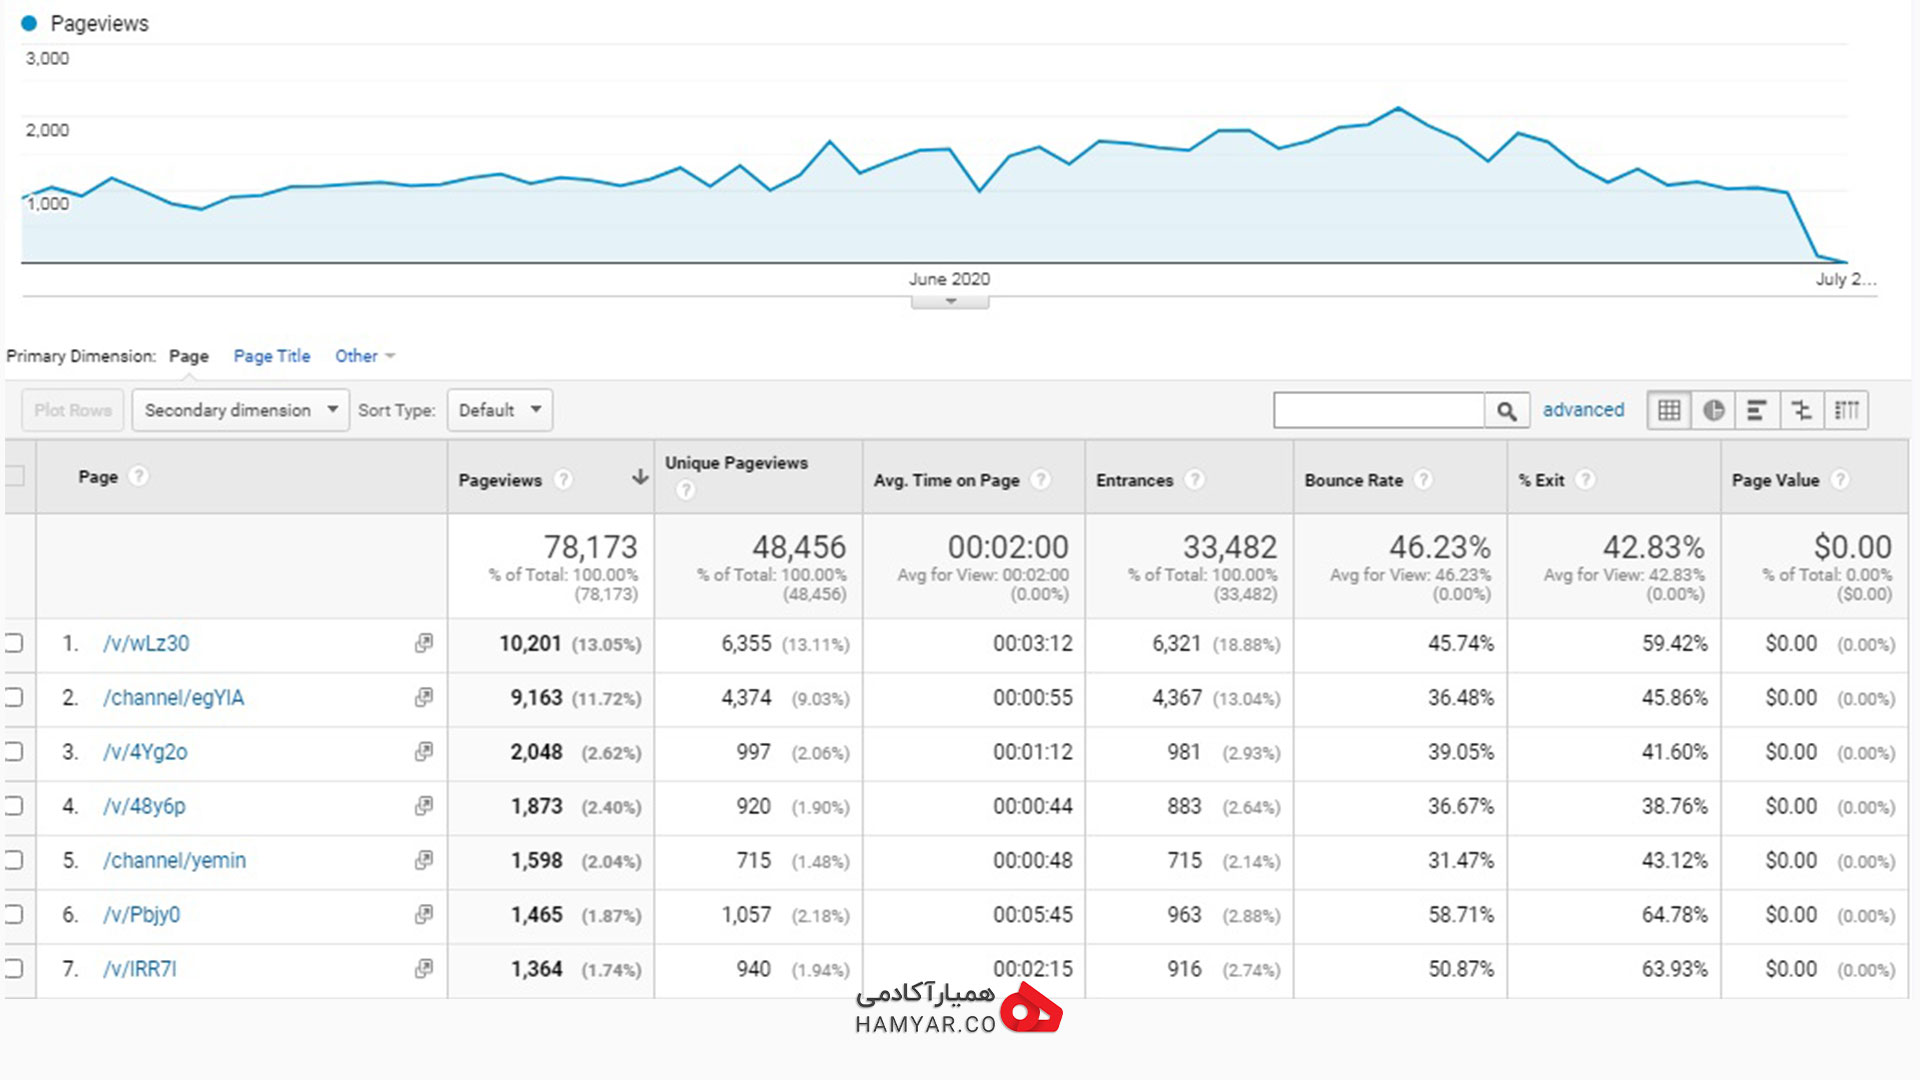The height and width of the screenshot is (1080, 1920).
Task: Open the /channel/egYlA page link
Action: point(173,698)
